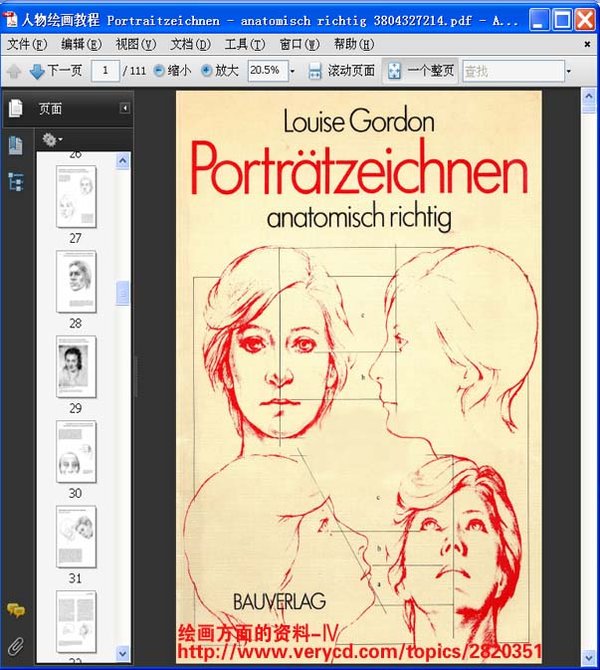Select page thumbnail 27
This screenshot has width=600, height=670.
tap(76, 197)
